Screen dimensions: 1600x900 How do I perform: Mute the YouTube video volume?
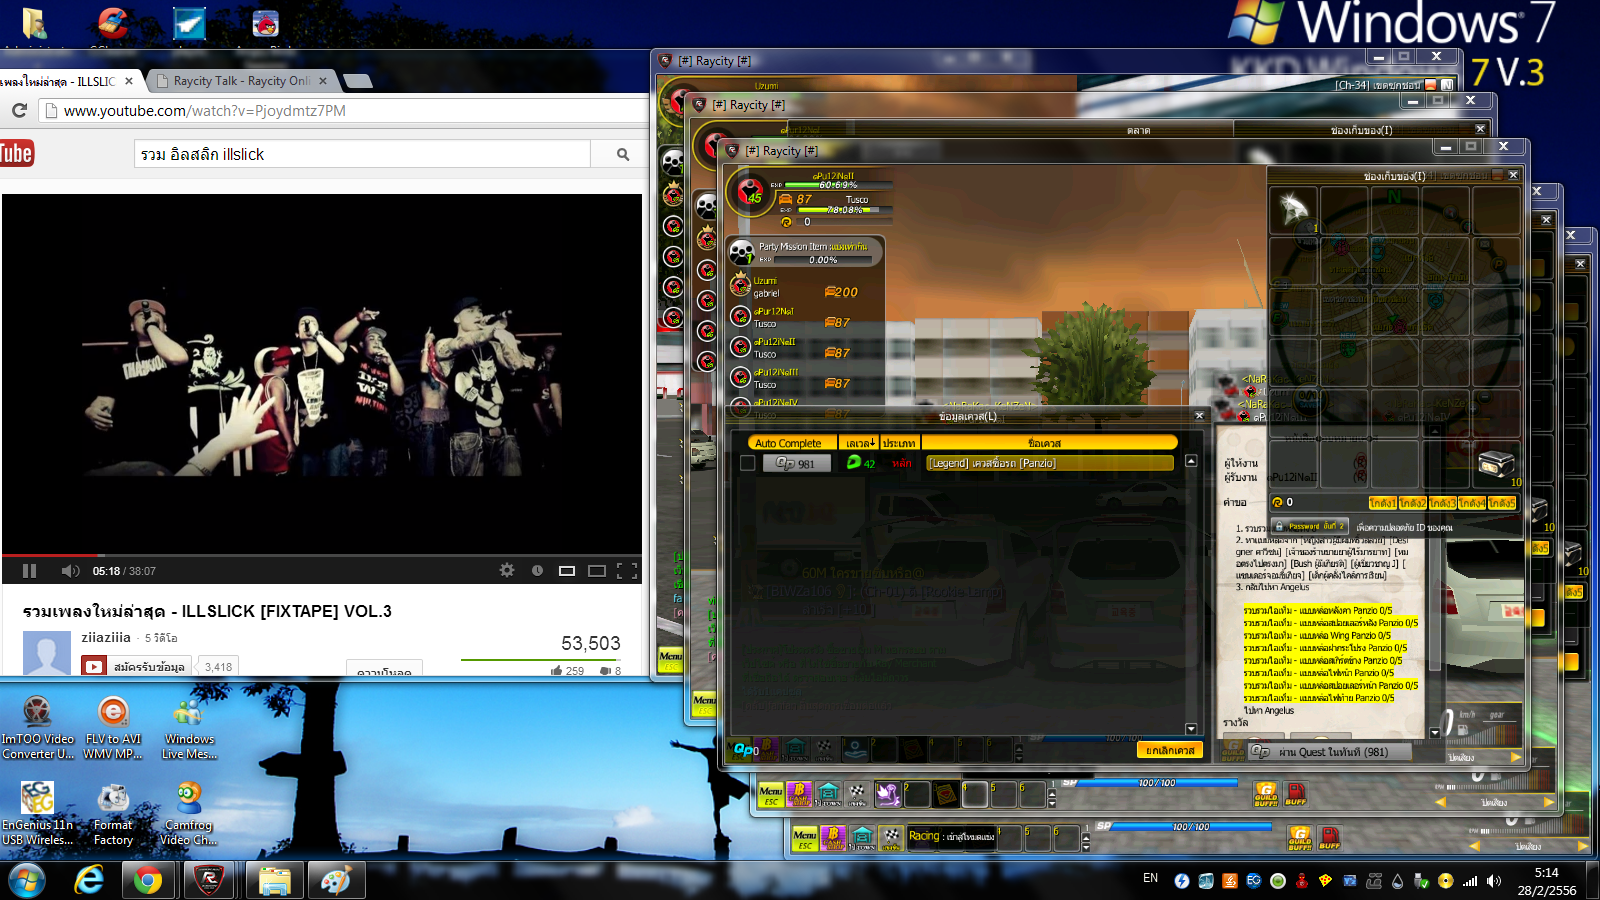(70, 571)
